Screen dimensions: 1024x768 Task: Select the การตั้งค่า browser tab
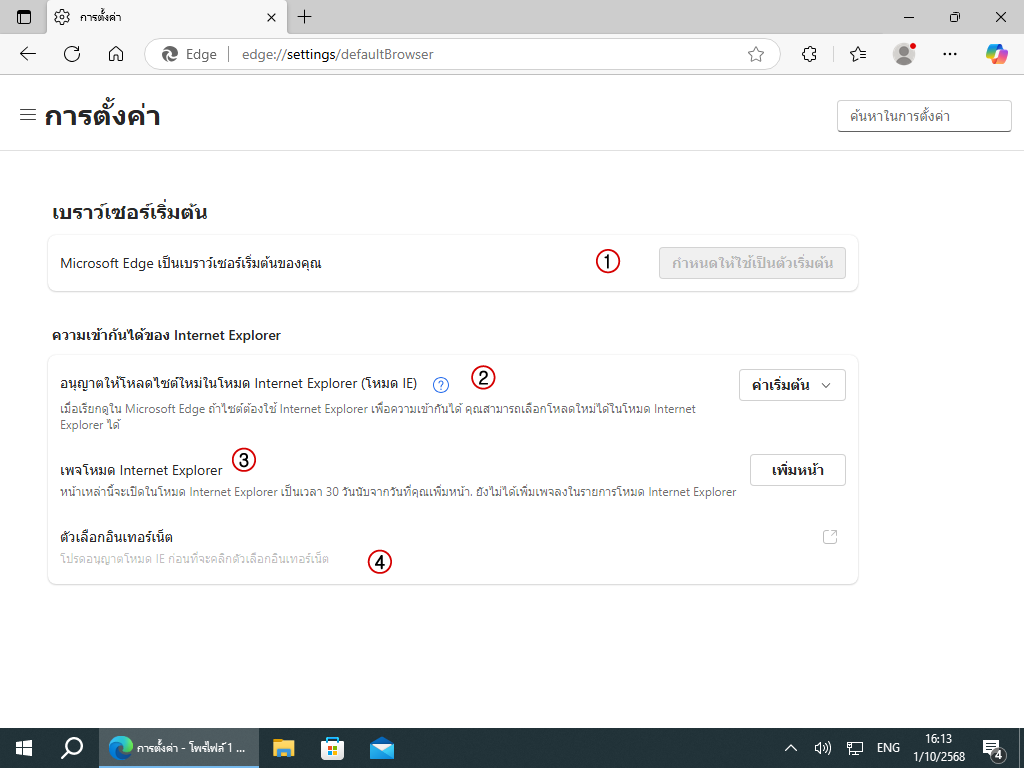coord(160,17)
